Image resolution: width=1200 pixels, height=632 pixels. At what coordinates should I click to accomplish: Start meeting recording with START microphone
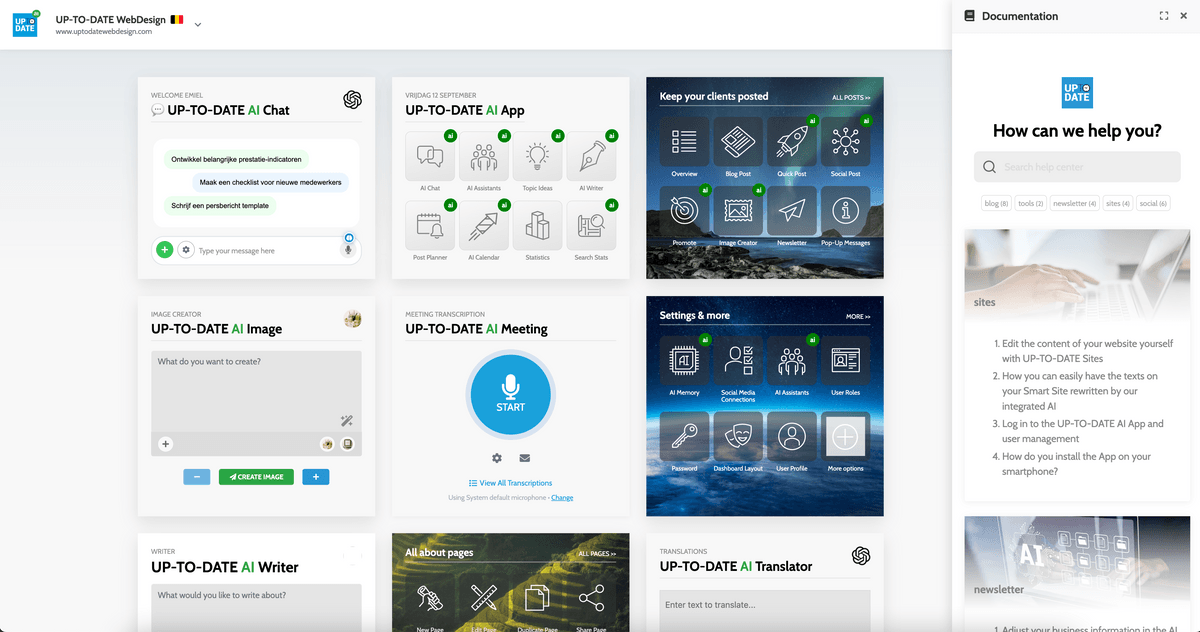tap(510, 394)
